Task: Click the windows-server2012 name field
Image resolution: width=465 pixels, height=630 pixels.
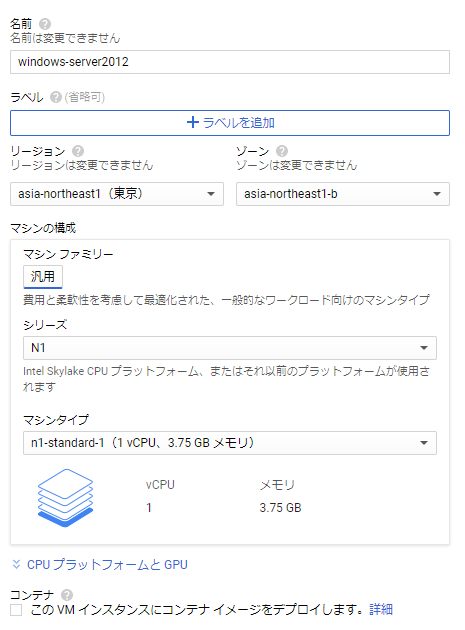Action: 230,62
